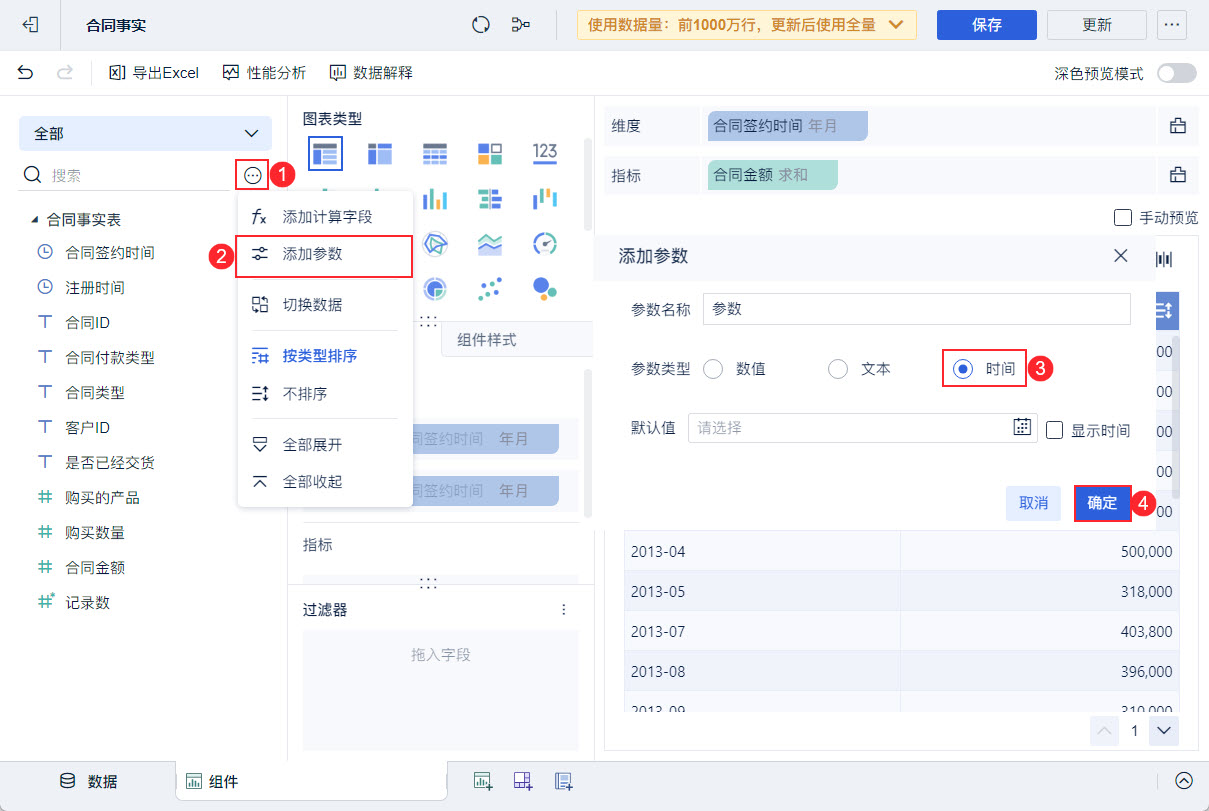1209x811 pixels.
Task: Click the 指标 row toolbox icon
Action: pyautogui.click(x=1178, y=175)
